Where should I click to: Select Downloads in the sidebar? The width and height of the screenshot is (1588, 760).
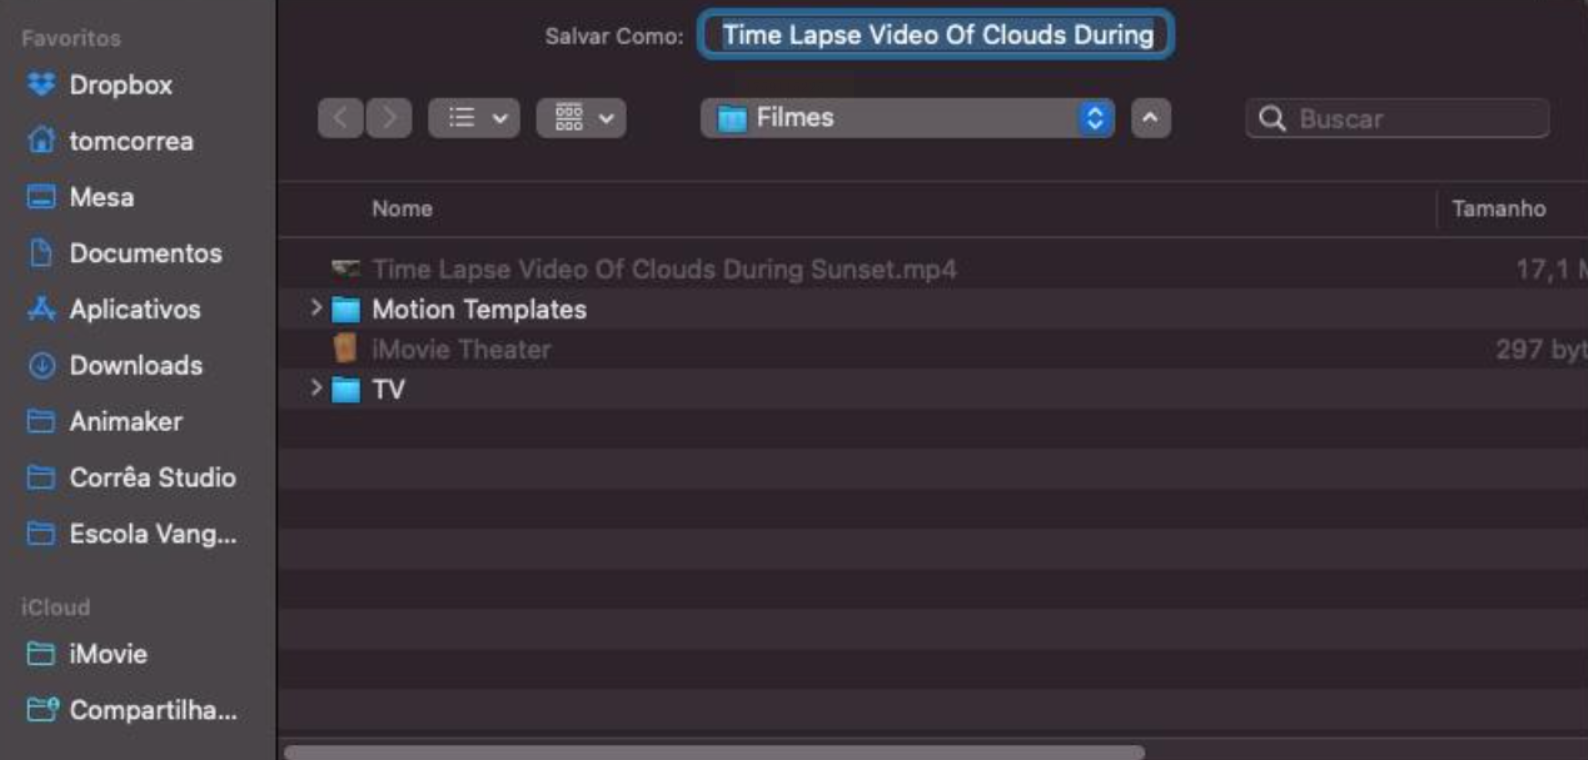tap(135, 365)
